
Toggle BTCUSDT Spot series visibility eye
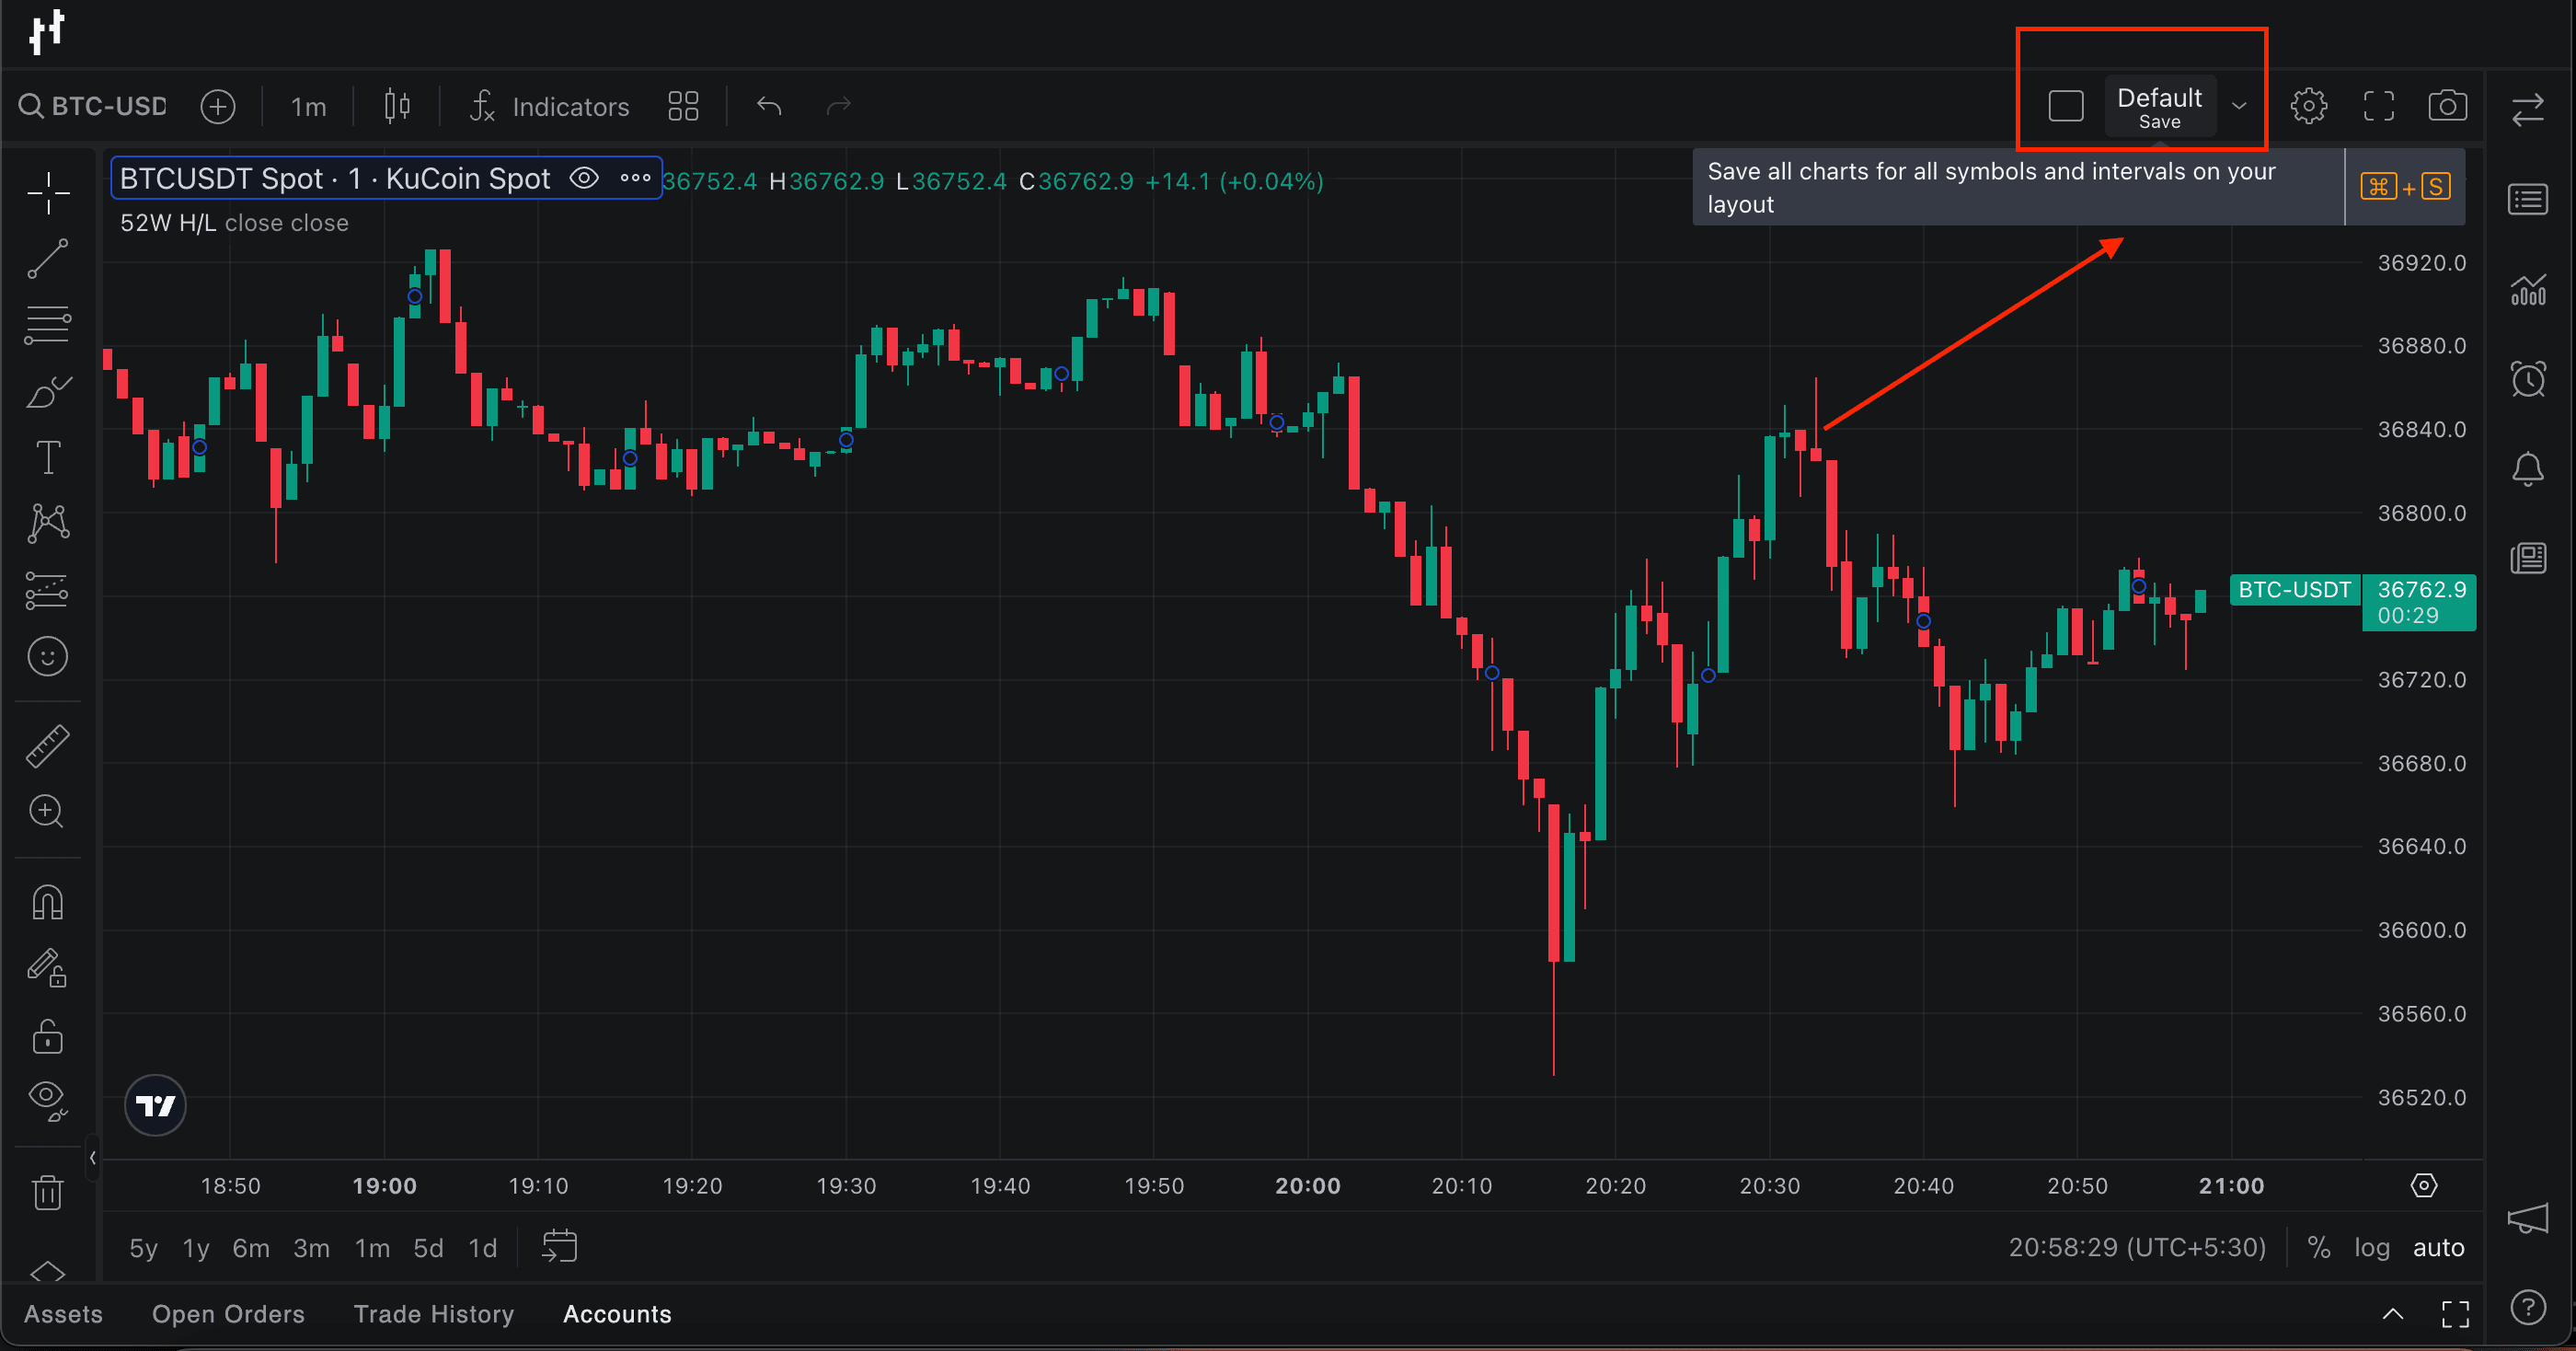click(x=584, y=178)
